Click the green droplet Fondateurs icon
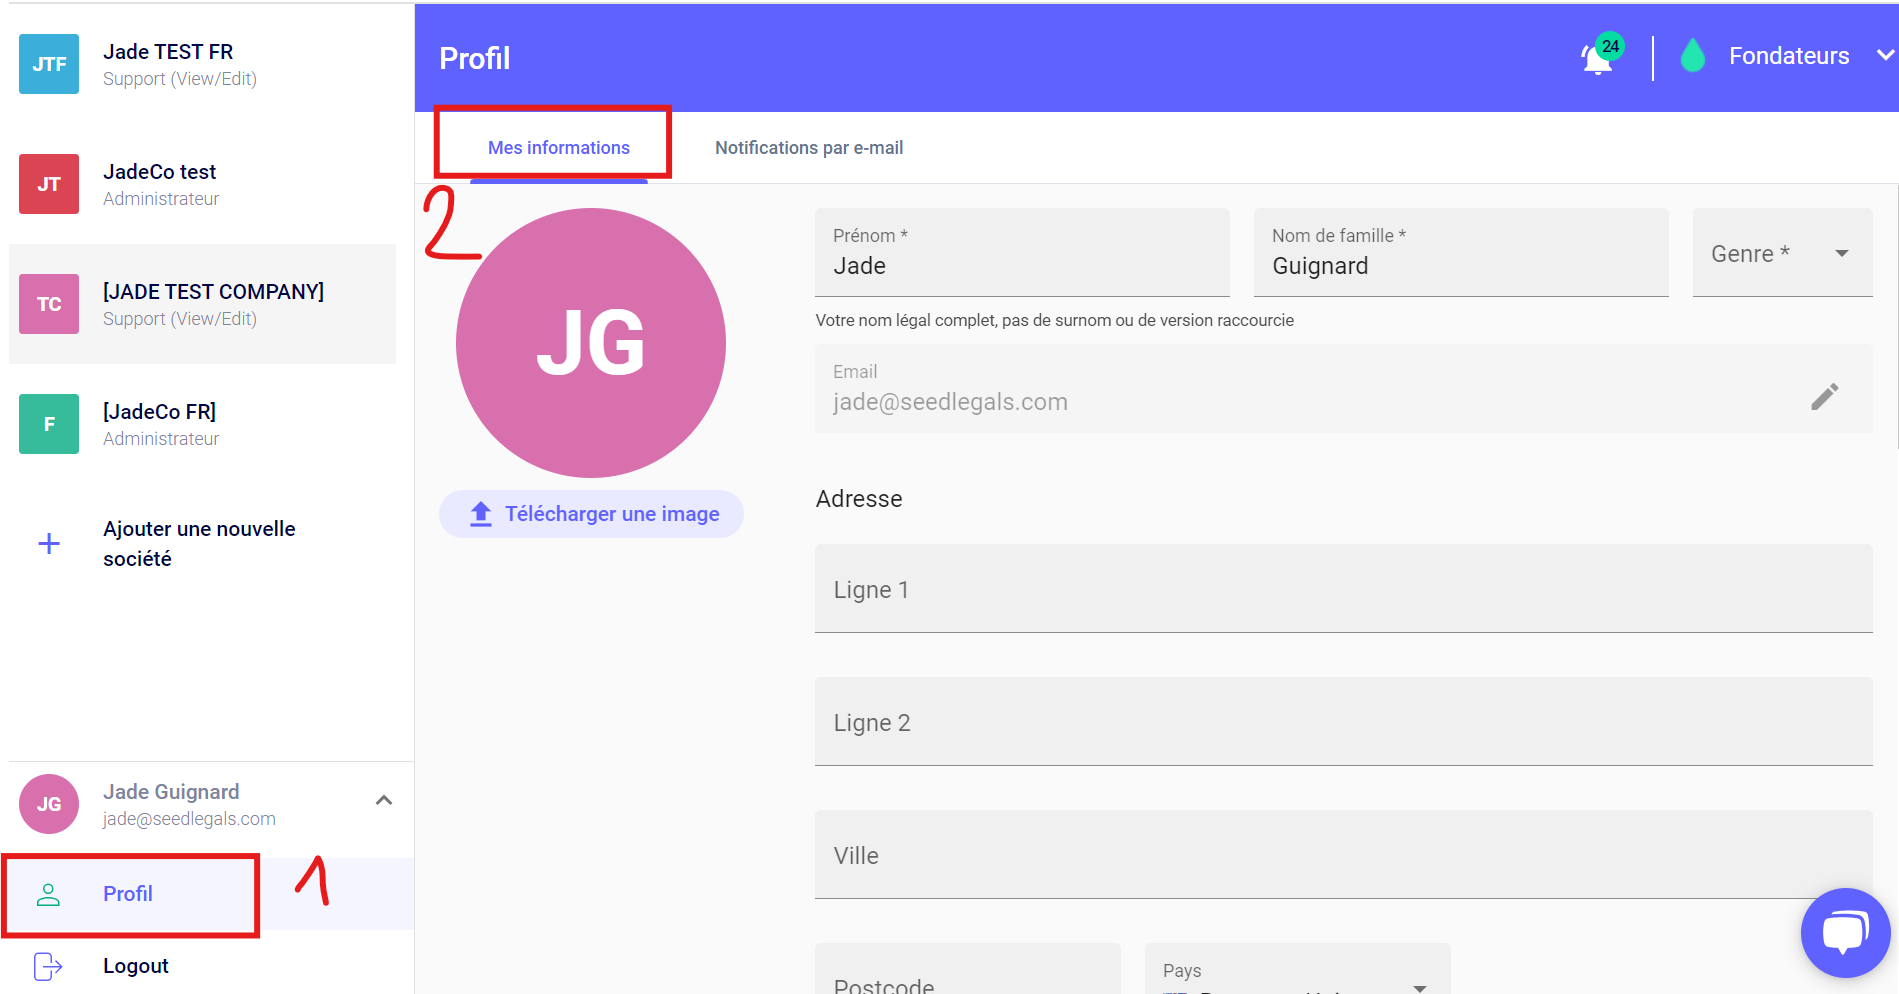 pos(1692,56)
